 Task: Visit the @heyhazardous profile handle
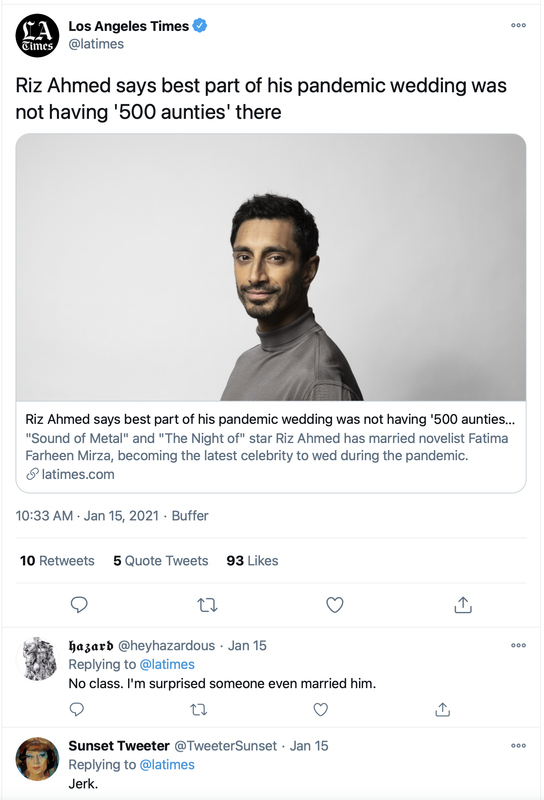pyautogui.click(x=166, y=645)
